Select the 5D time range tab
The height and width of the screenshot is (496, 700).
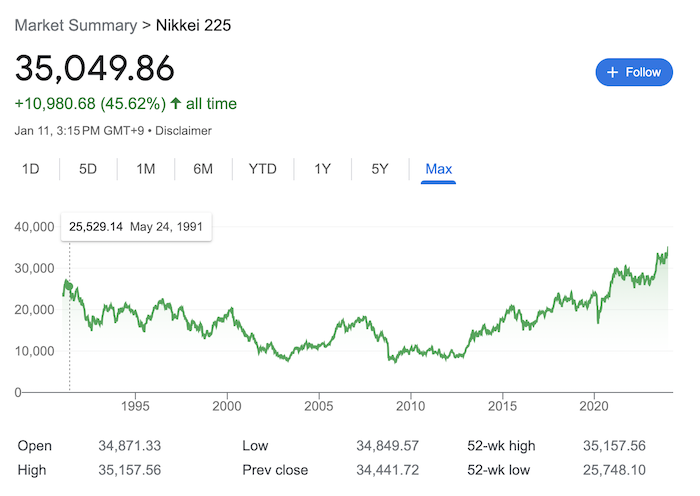tap(88, 169)
